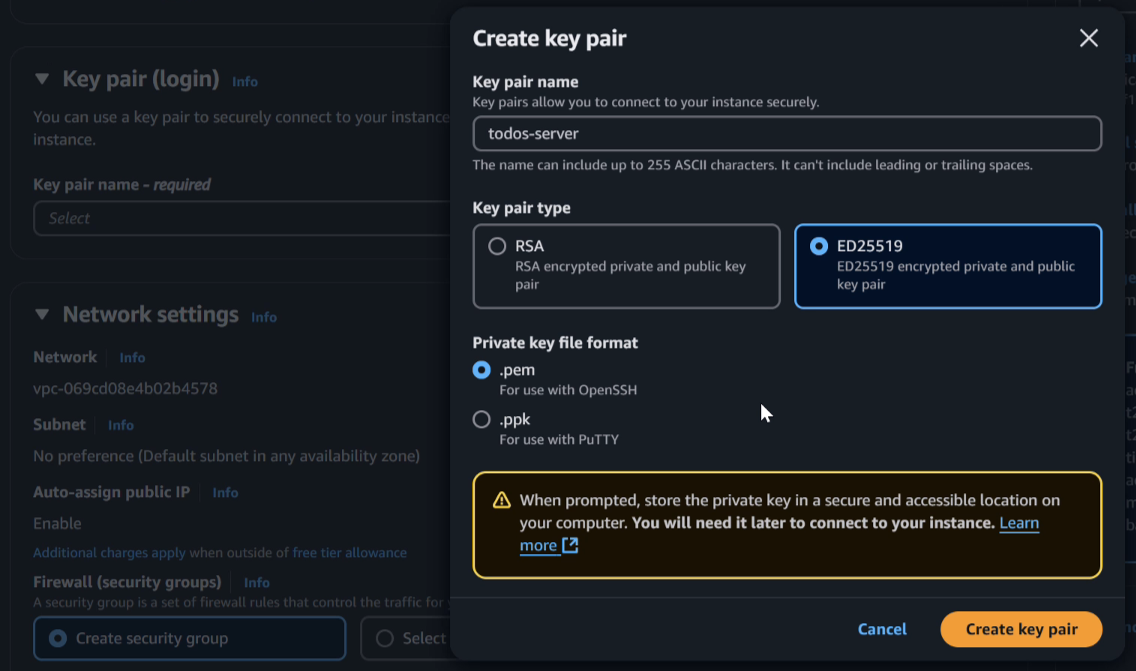
Task: Open Info link beside Auto-assign public IP
Action: pyautogui.click(x=225, y=493)
